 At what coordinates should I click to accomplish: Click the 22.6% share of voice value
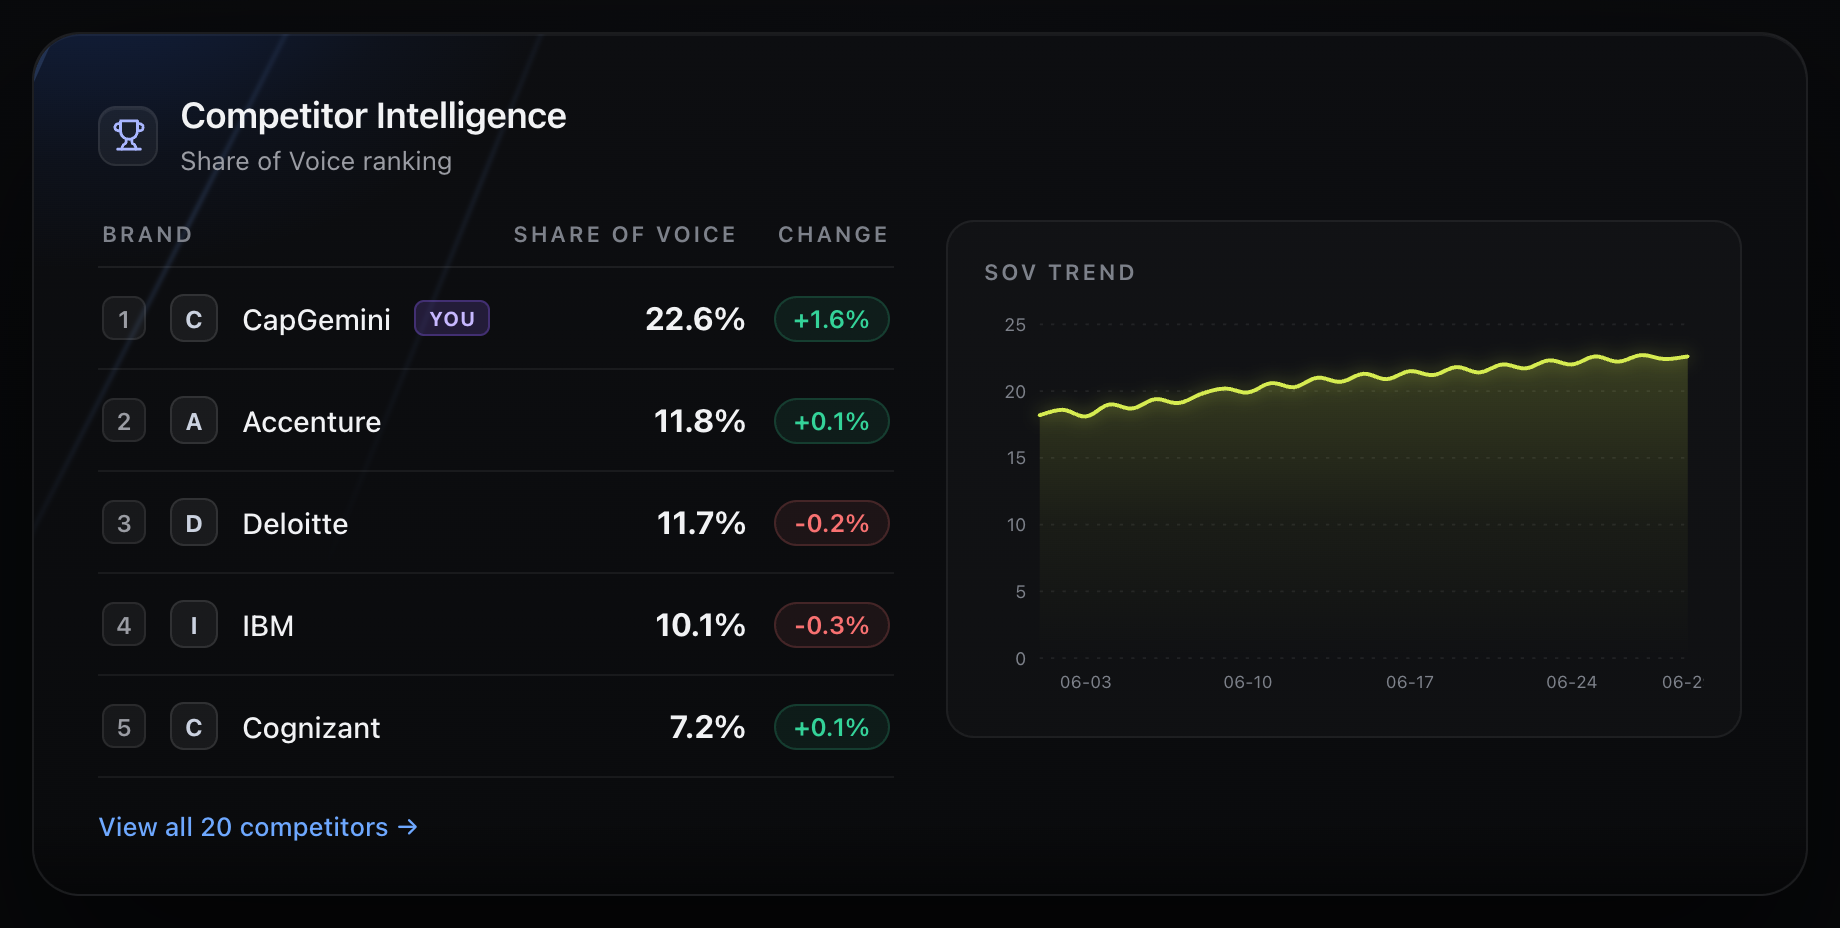tap(695, 319)
